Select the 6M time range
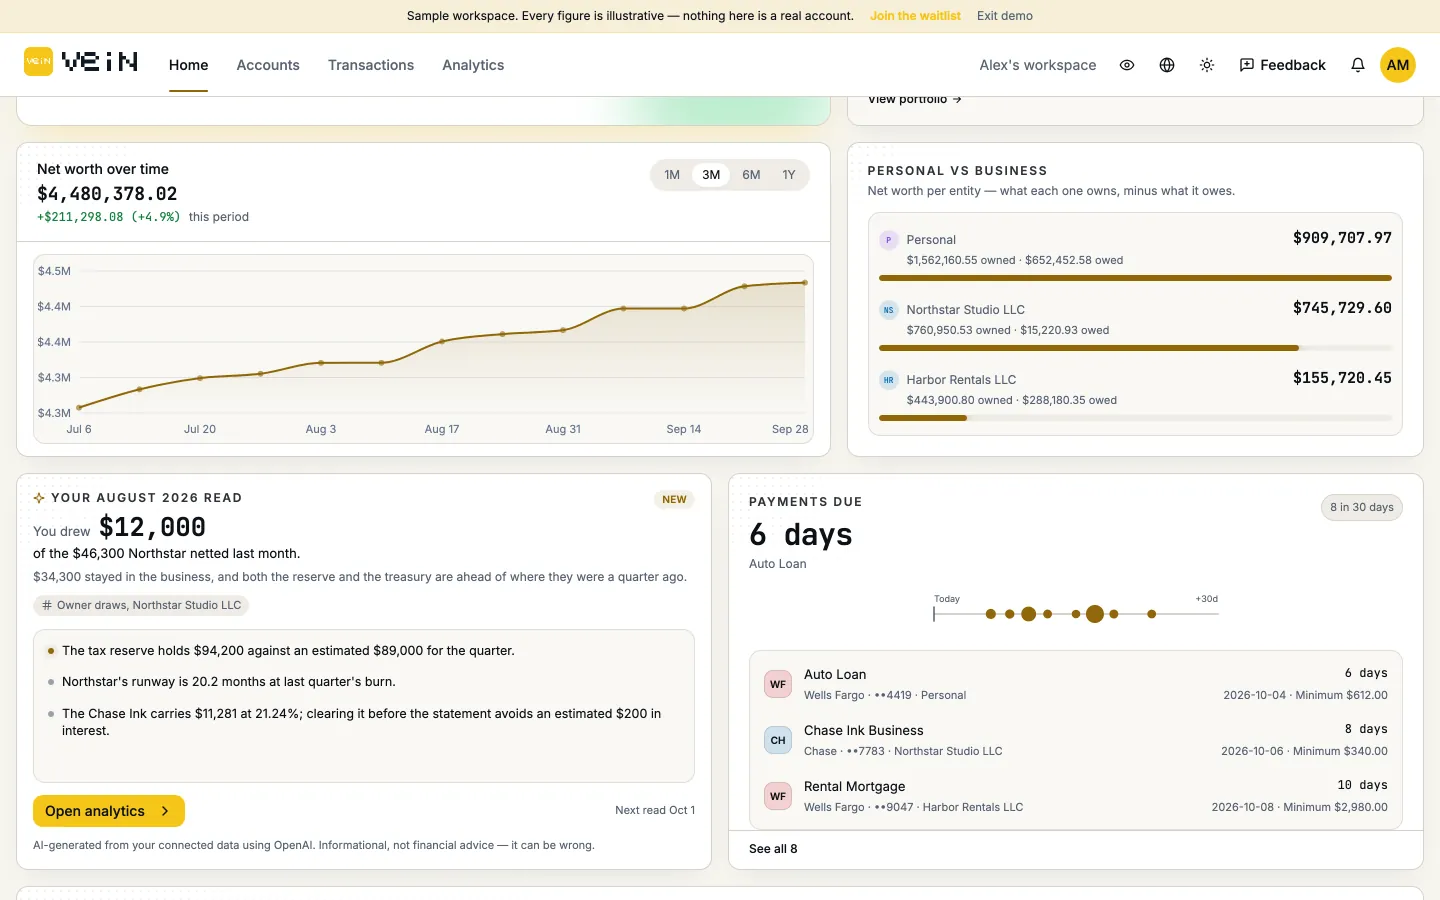Viewport: 1440px width, 900px height. pos(751,175)
